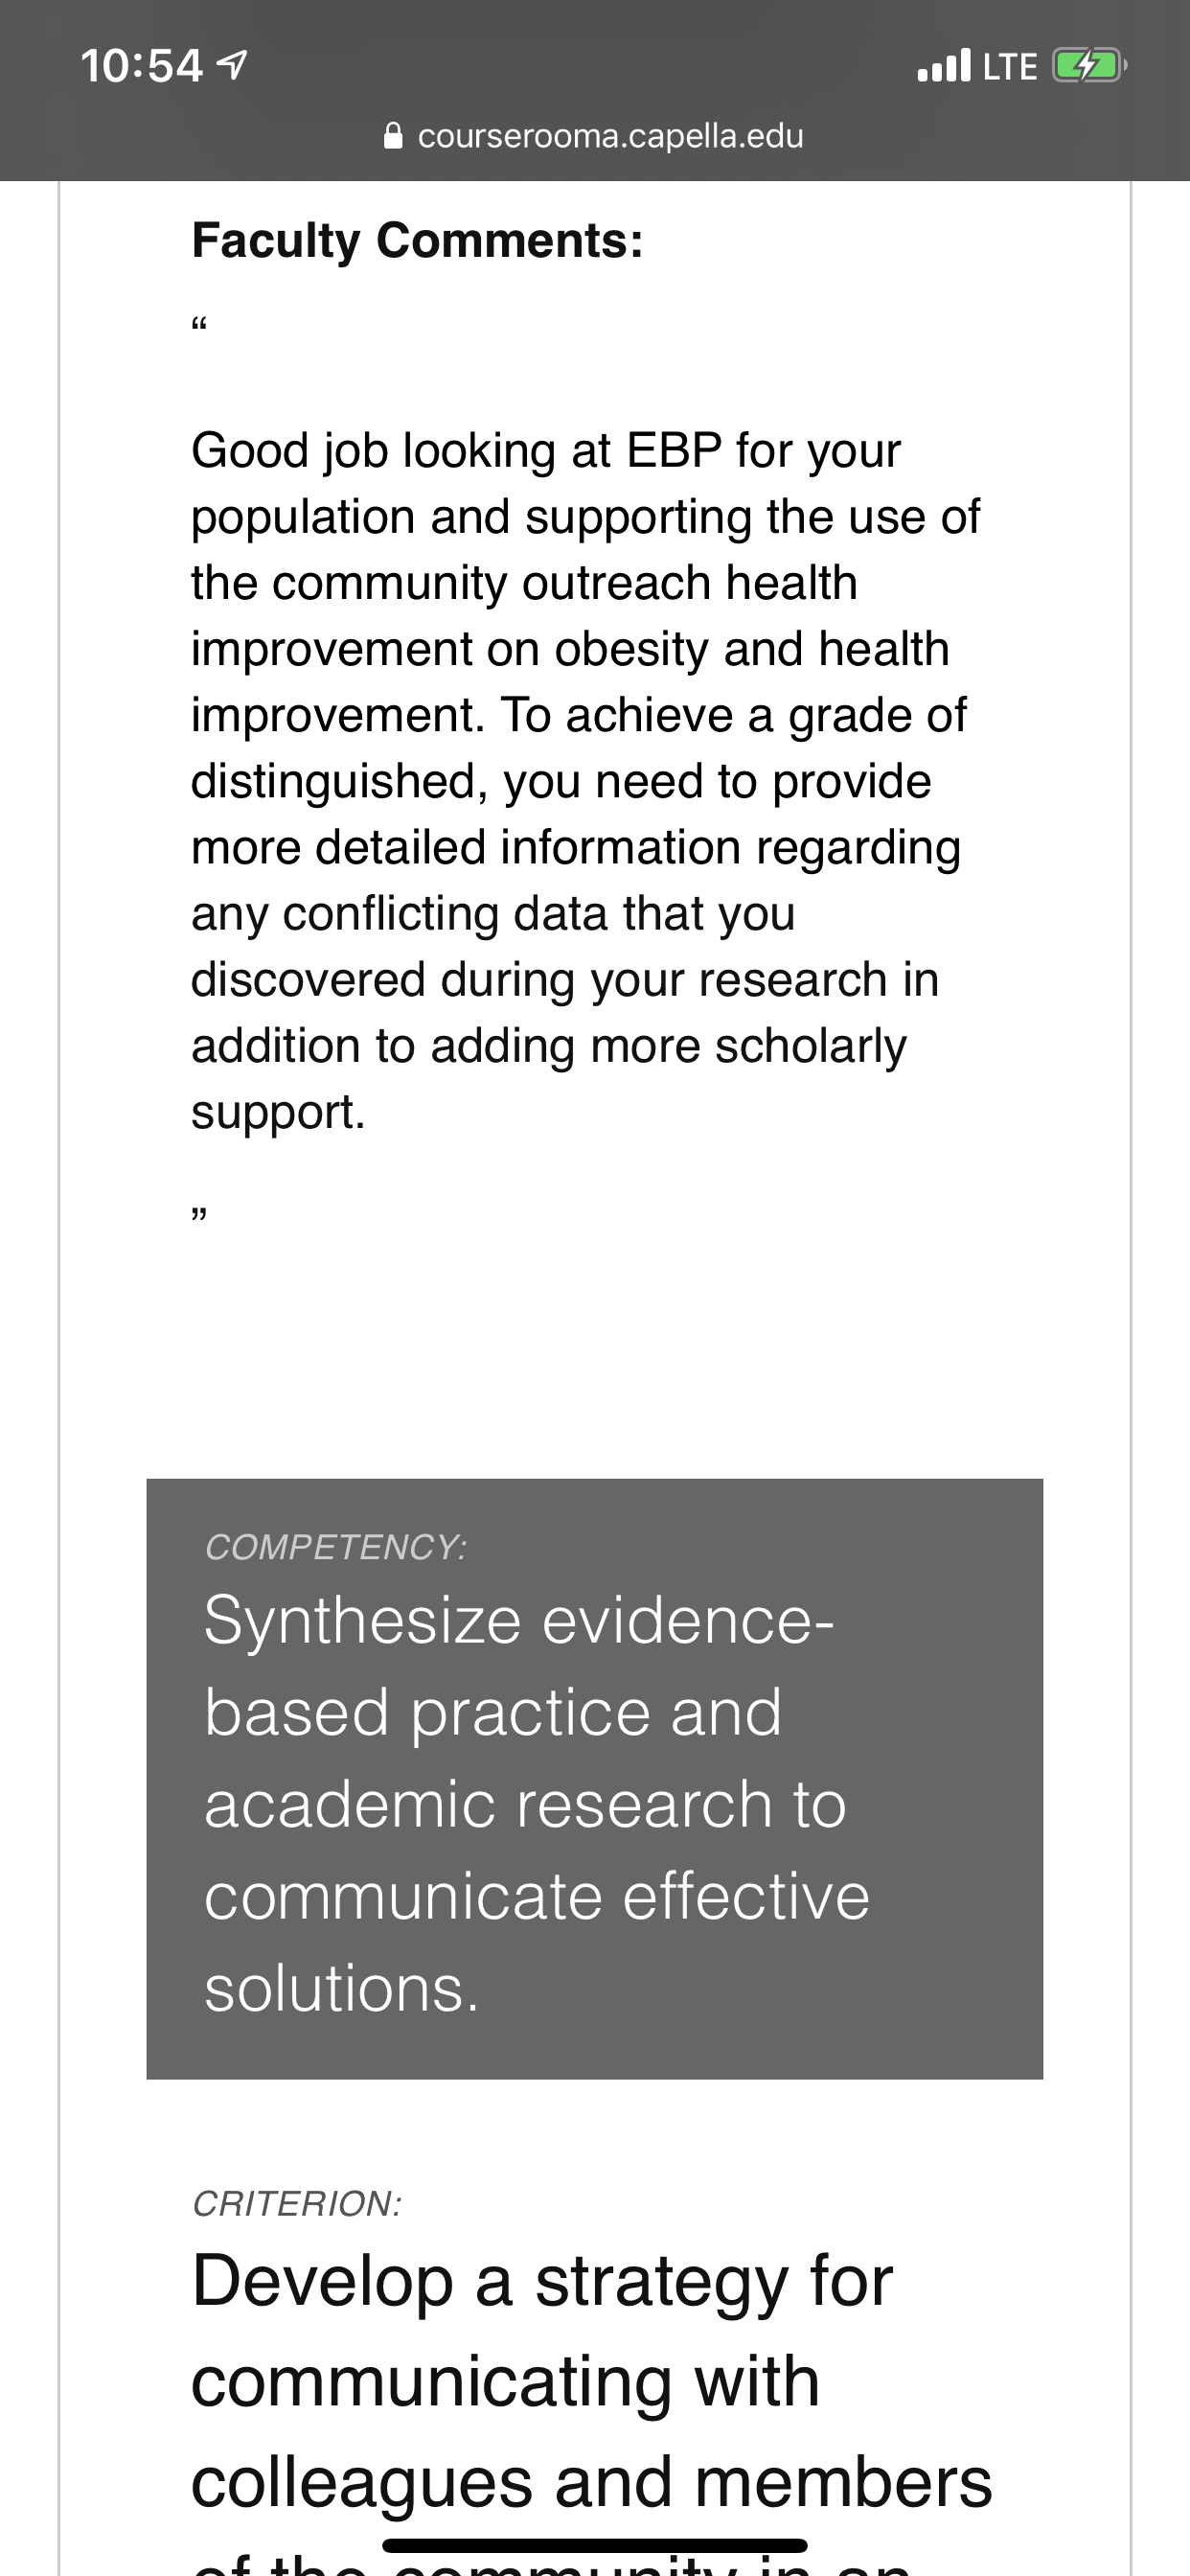Tap the Faculty Comments heading
1190x2576 pixels.
[x=417, y=240]
